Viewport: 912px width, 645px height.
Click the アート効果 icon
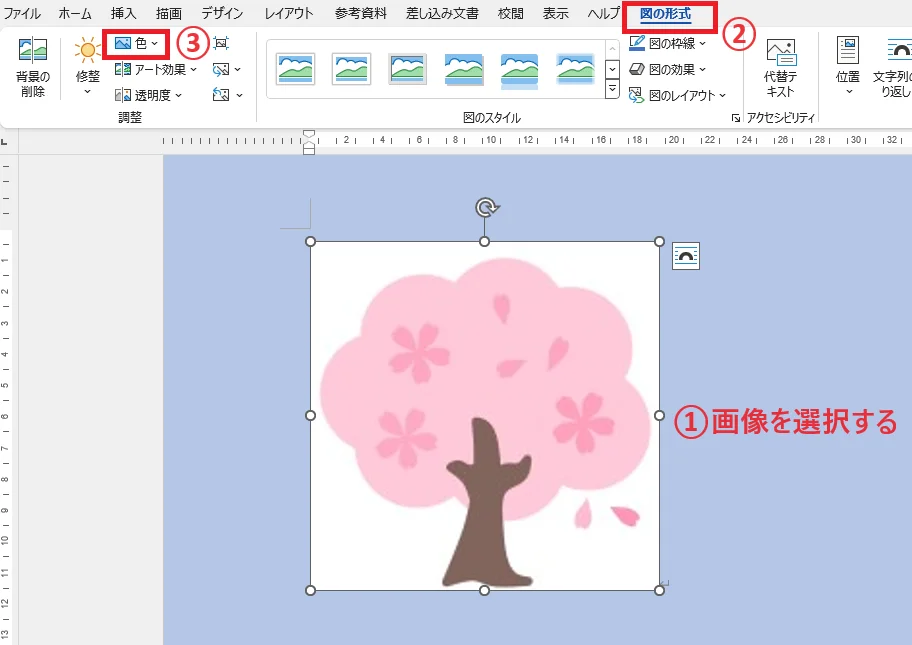click(x=123, y=70)
